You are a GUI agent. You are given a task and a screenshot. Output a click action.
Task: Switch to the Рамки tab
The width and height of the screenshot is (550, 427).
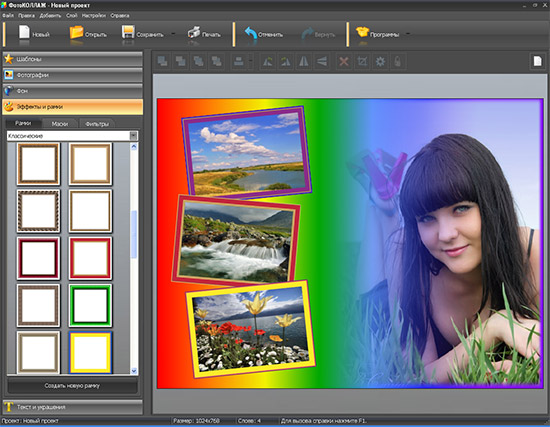23,123
